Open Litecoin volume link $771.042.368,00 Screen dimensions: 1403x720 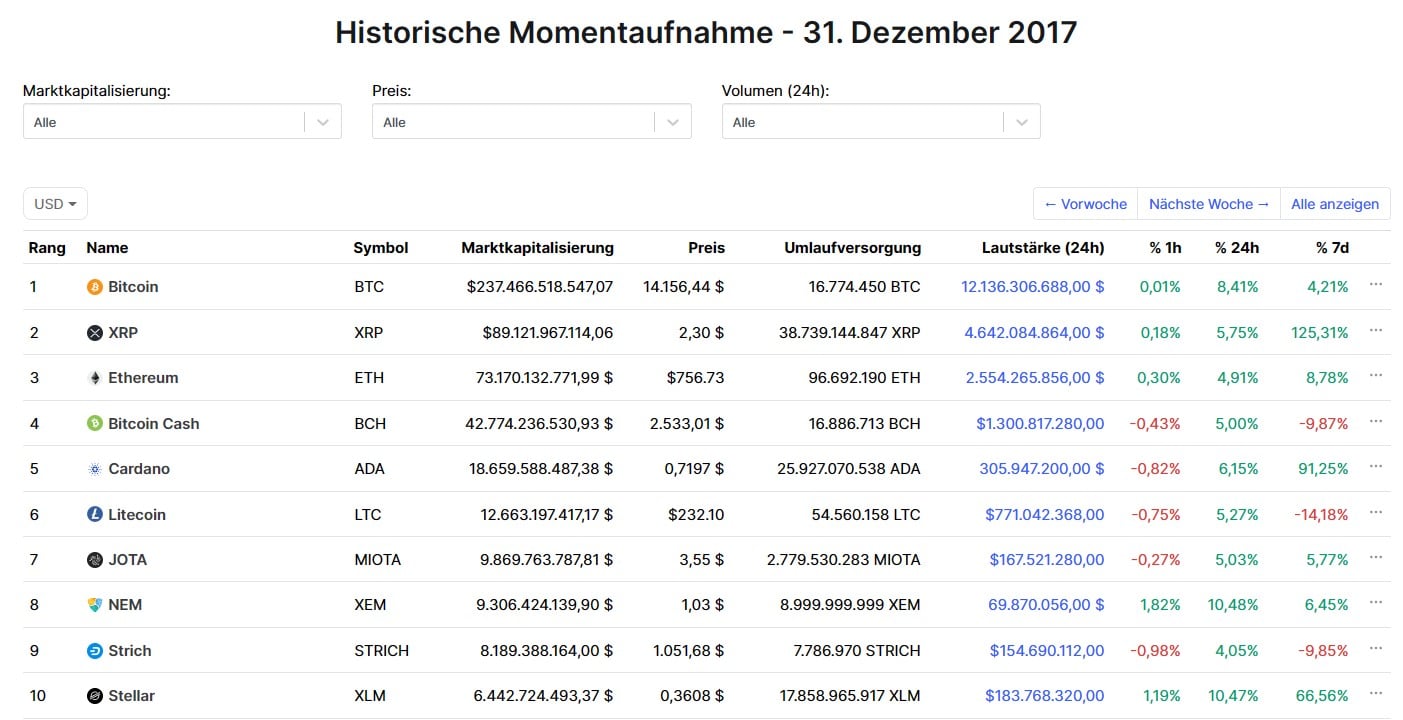(1045, 515)
